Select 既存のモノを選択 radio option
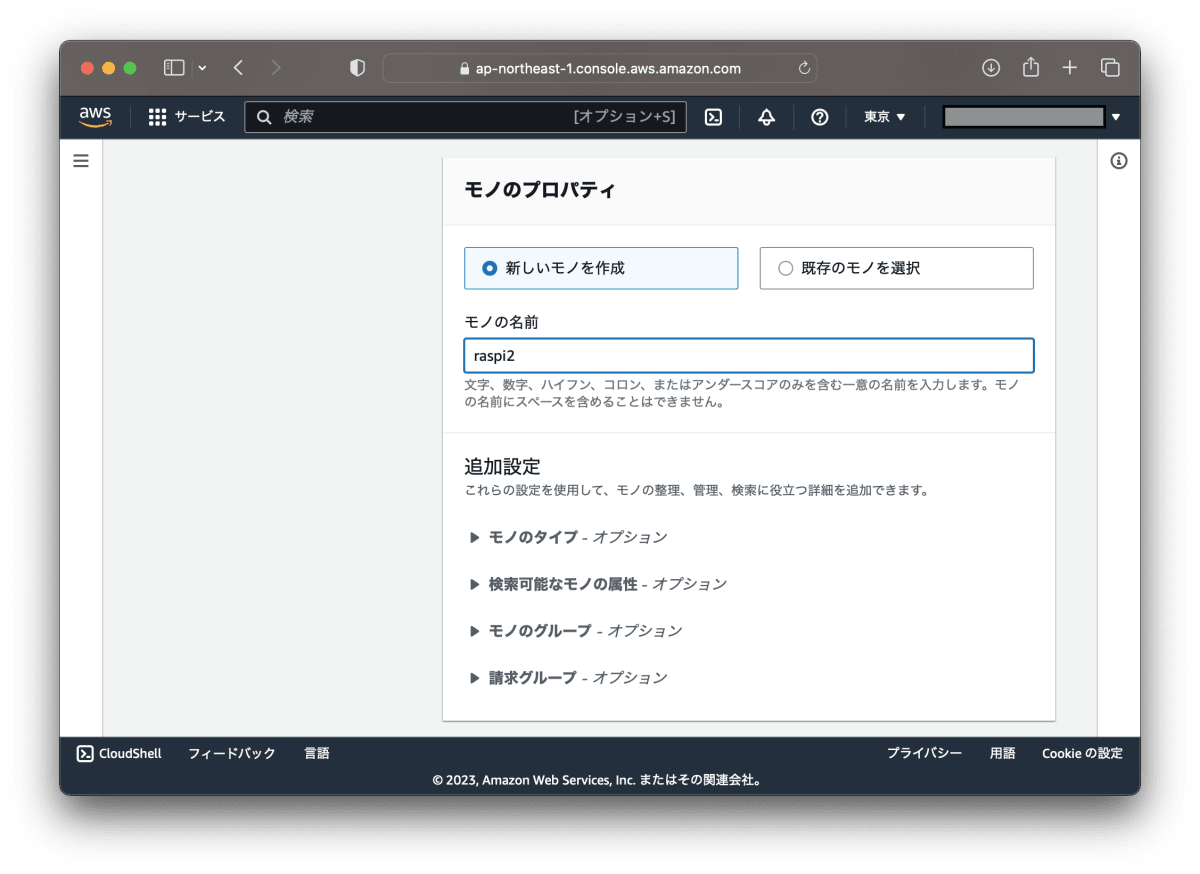The width and height of the screenshot is (1200, 874). 896,268
